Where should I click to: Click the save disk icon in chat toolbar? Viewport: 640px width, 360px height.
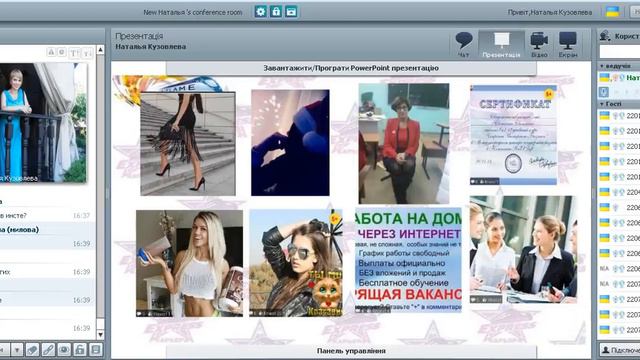pyautogui.click(x=96, y=350)
